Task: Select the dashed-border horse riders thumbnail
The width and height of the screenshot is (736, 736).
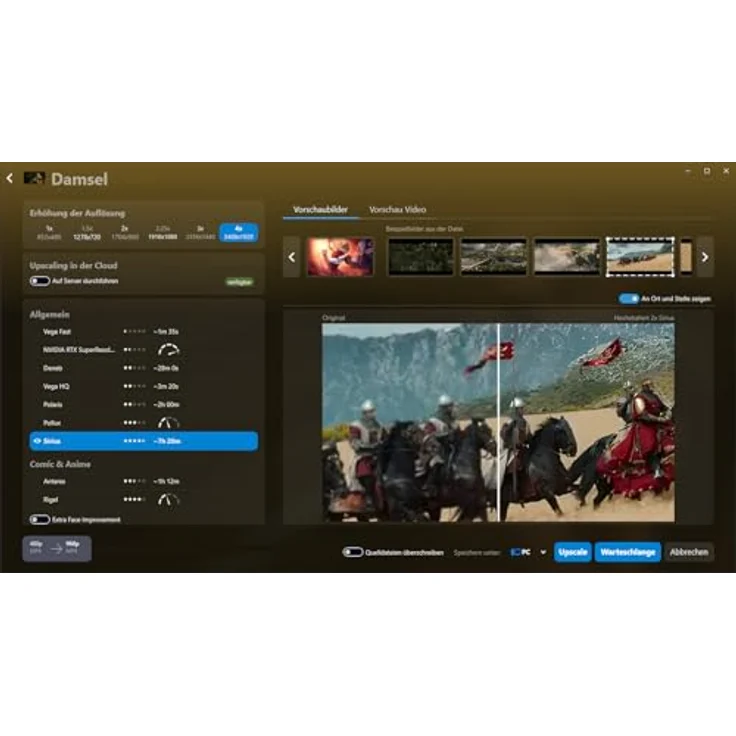Action: [640, 257]
